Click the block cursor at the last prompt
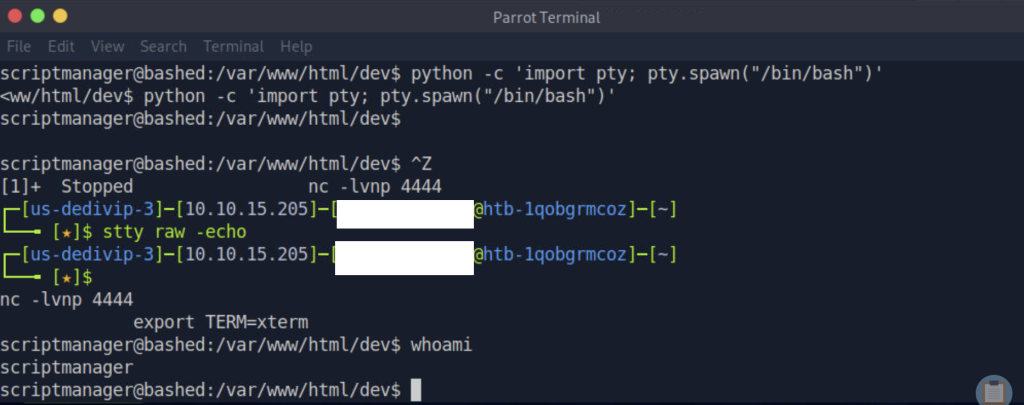The width and height of the screenshot is (1024, 405). (416, 391)
